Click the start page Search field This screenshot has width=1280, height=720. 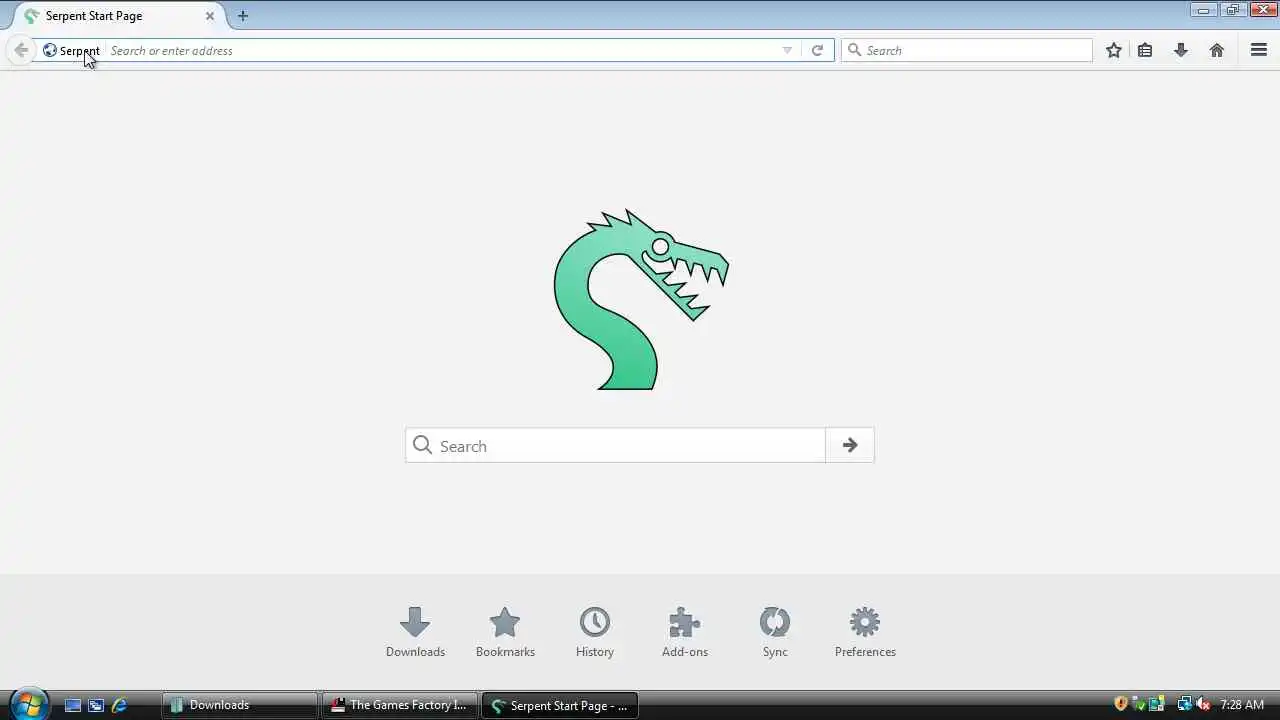point(615,446)
